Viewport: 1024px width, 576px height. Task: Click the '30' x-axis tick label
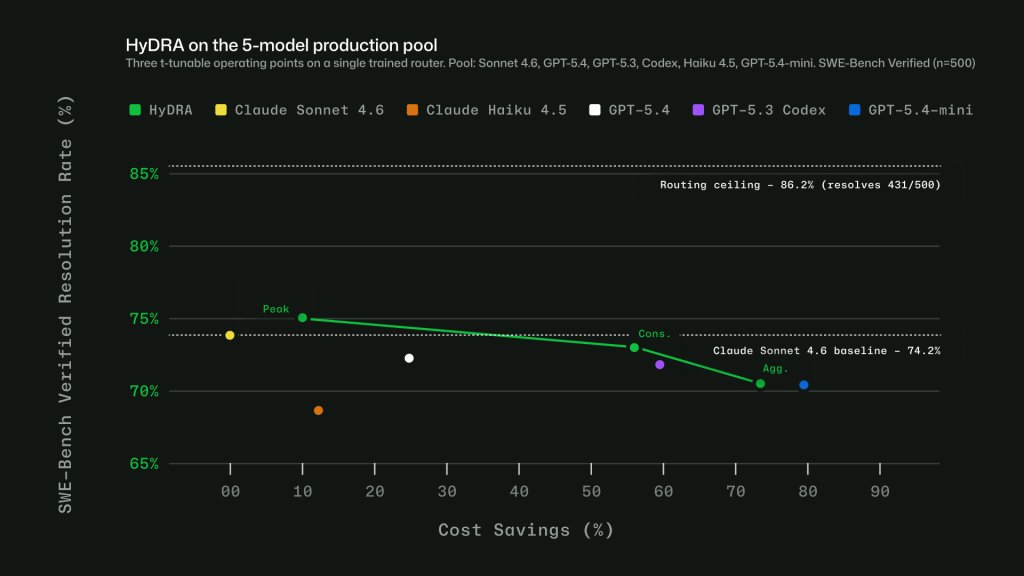(447, 492)
